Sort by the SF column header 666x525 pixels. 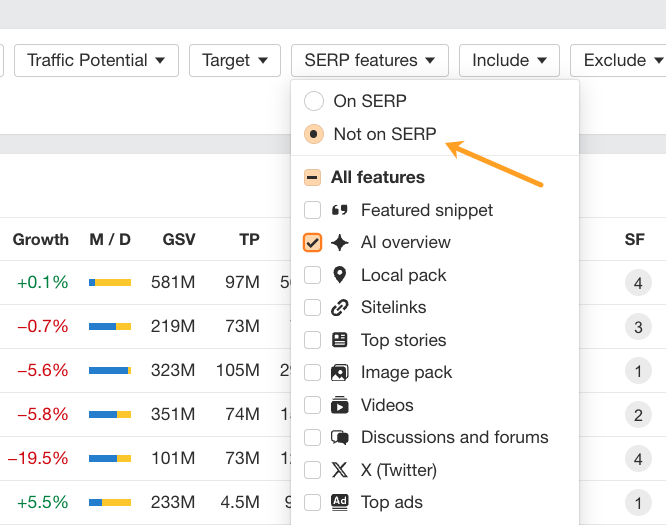tap(635, 240)
